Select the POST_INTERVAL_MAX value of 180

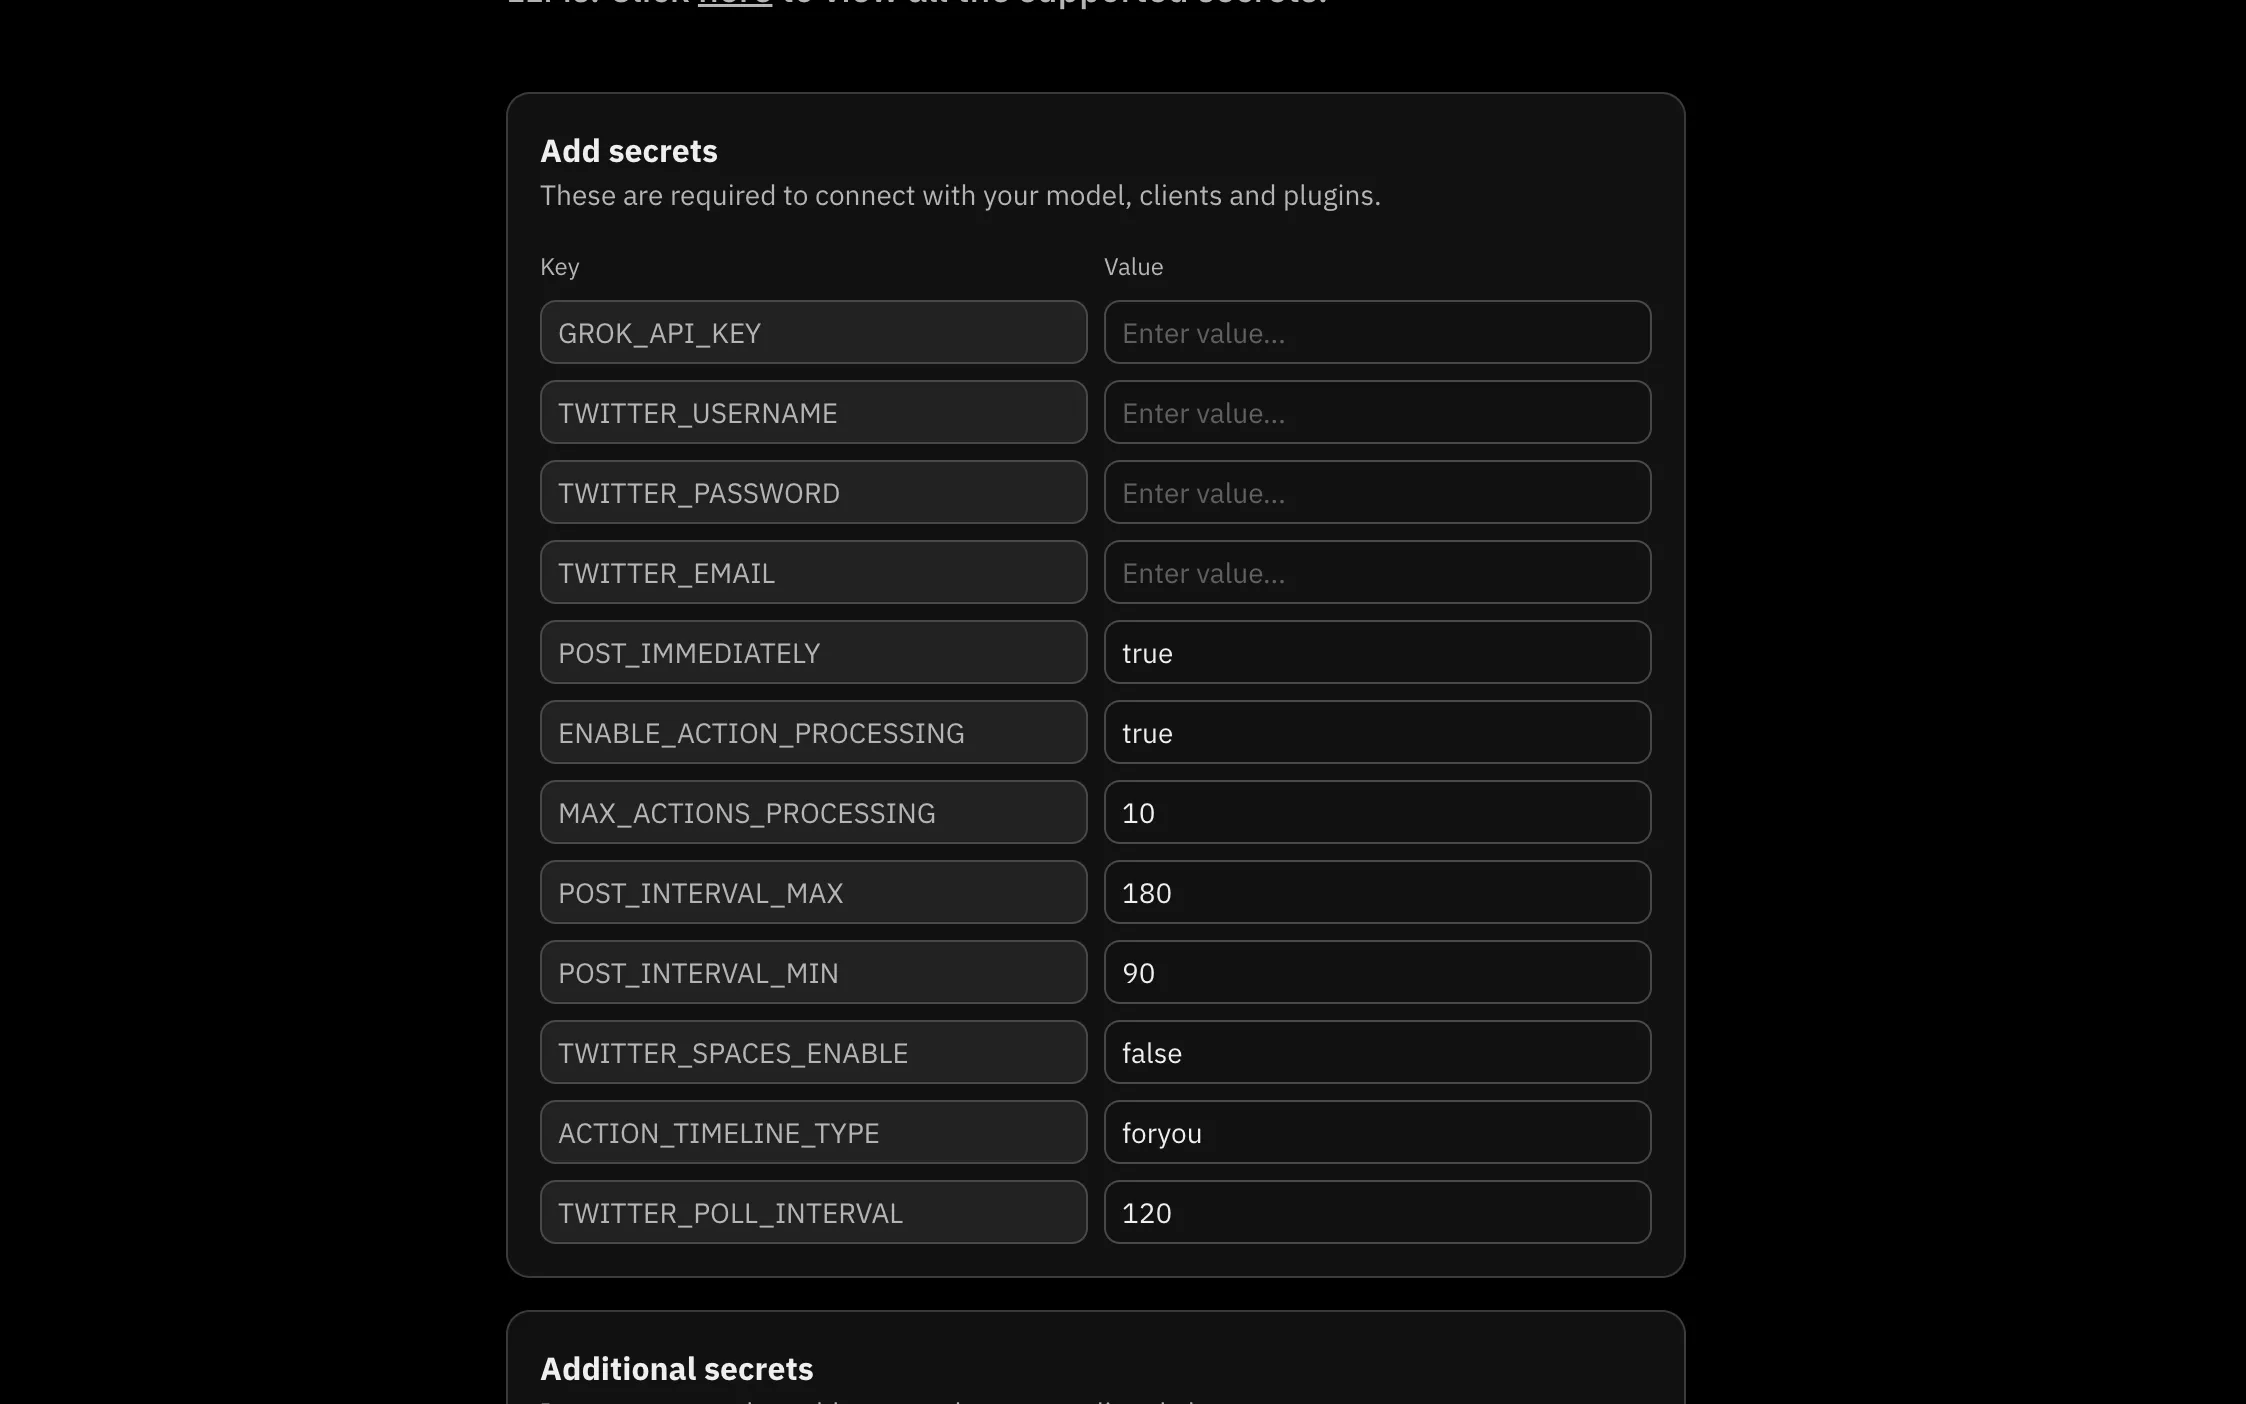1376,892
